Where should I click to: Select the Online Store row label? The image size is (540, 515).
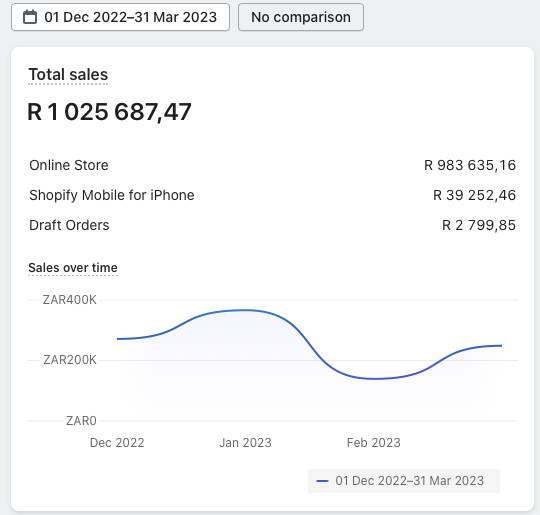click(69, 165)
